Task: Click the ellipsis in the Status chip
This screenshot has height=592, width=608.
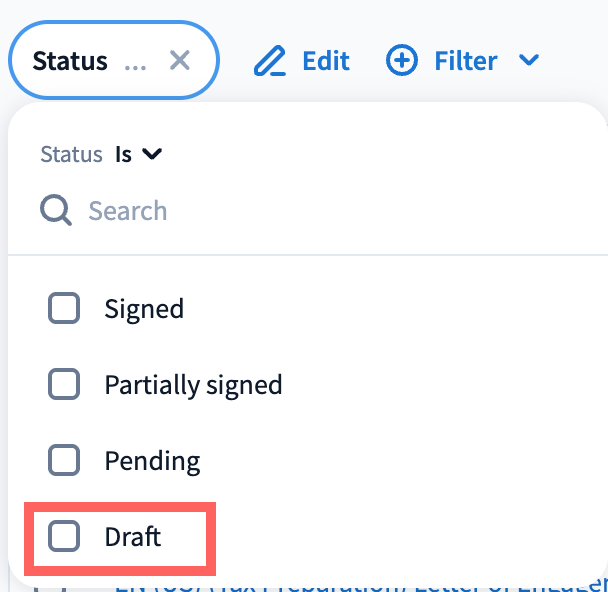Action: (134, 63)
